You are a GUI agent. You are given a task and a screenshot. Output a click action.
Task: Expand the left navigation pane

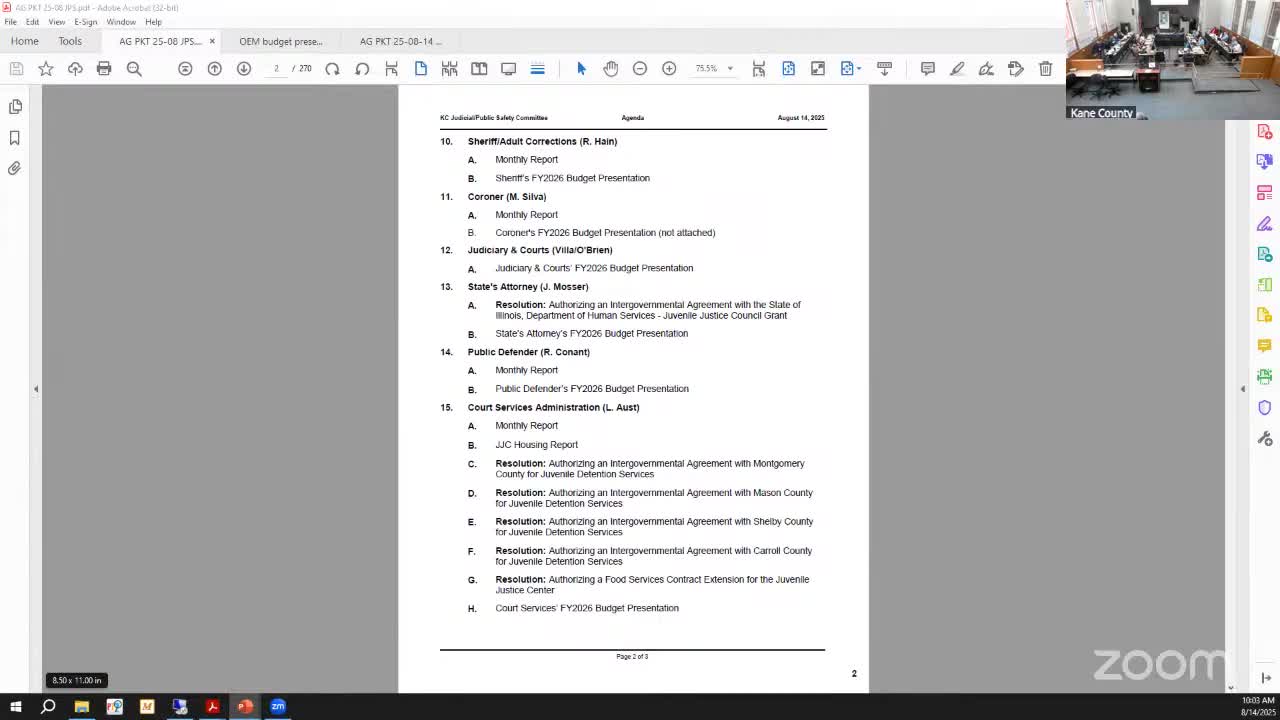(x=36, y=389)
